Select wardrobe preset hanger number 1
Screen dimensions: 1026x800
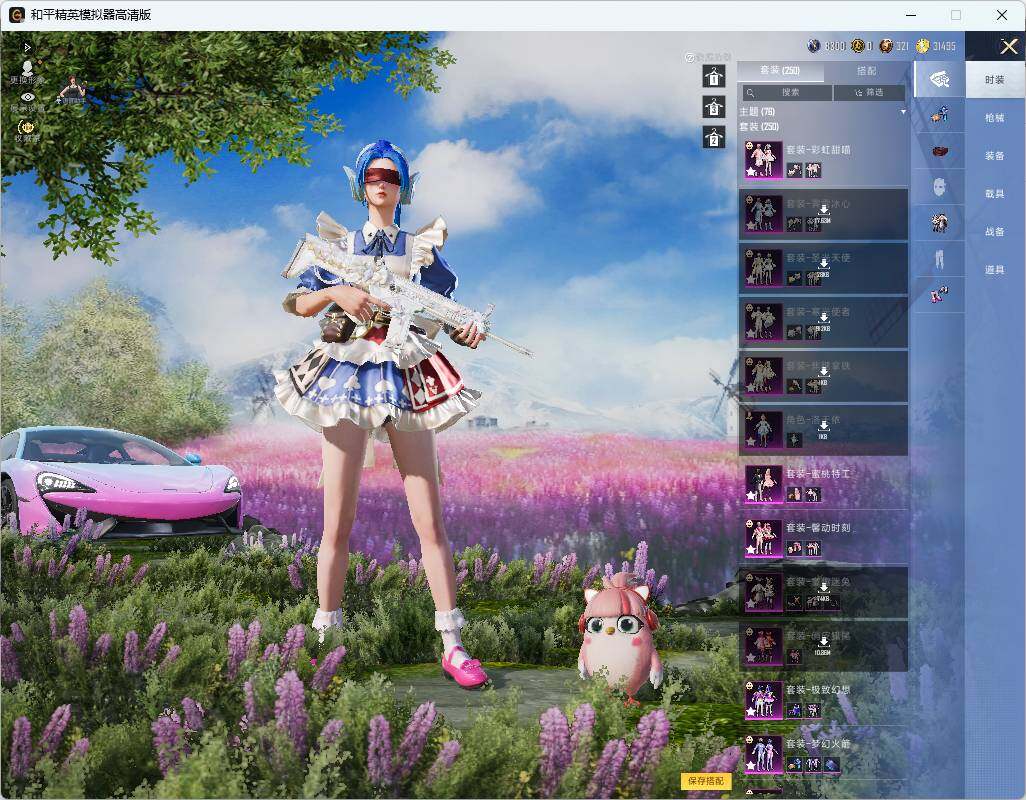714,76
